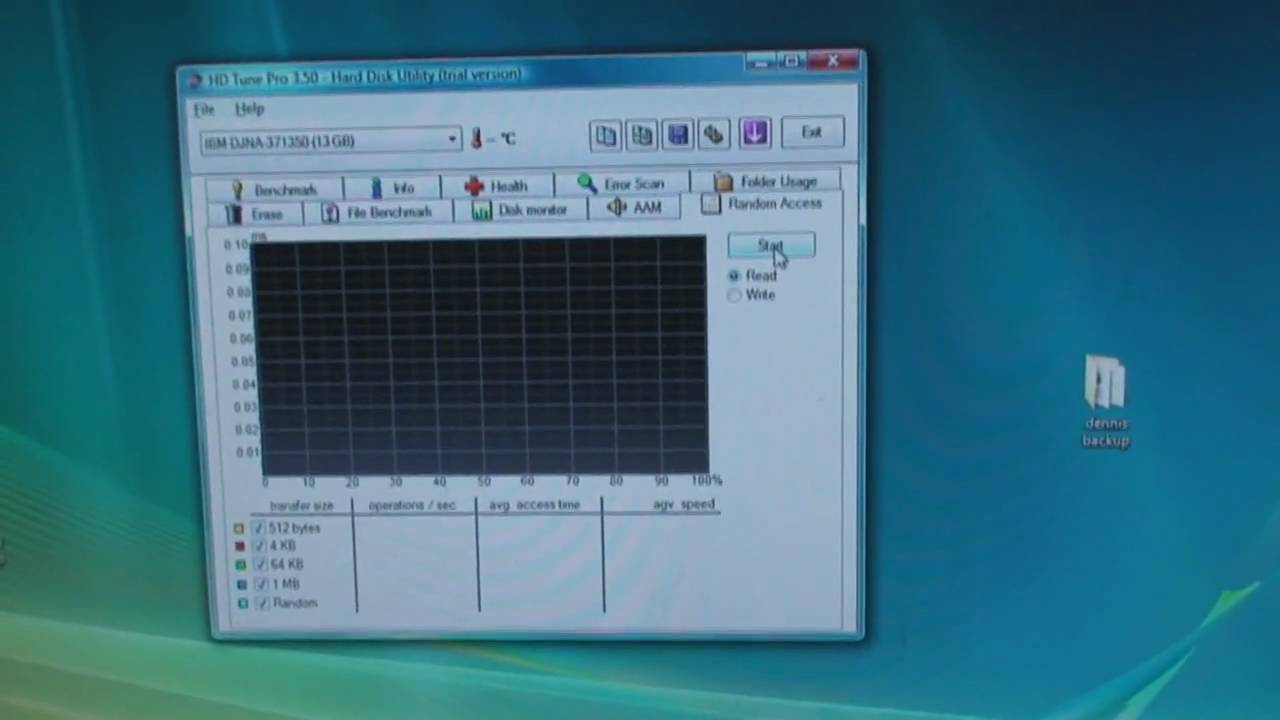The width and height of the screenshot is (1280, 720).
Task: Close the HD Tune Pro window
Action: click(835, 62)
